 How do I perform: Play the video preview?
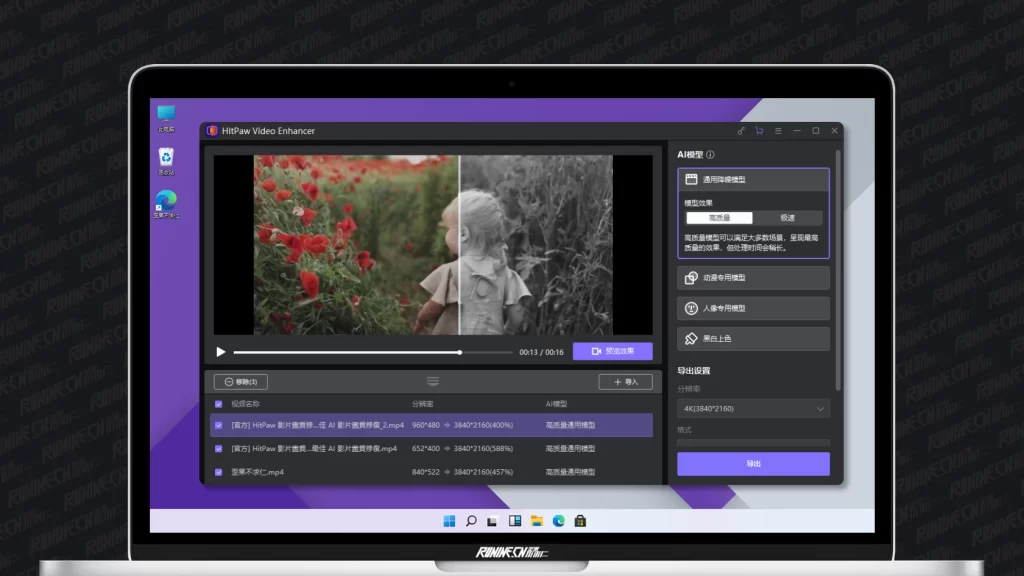pos(221,352)
